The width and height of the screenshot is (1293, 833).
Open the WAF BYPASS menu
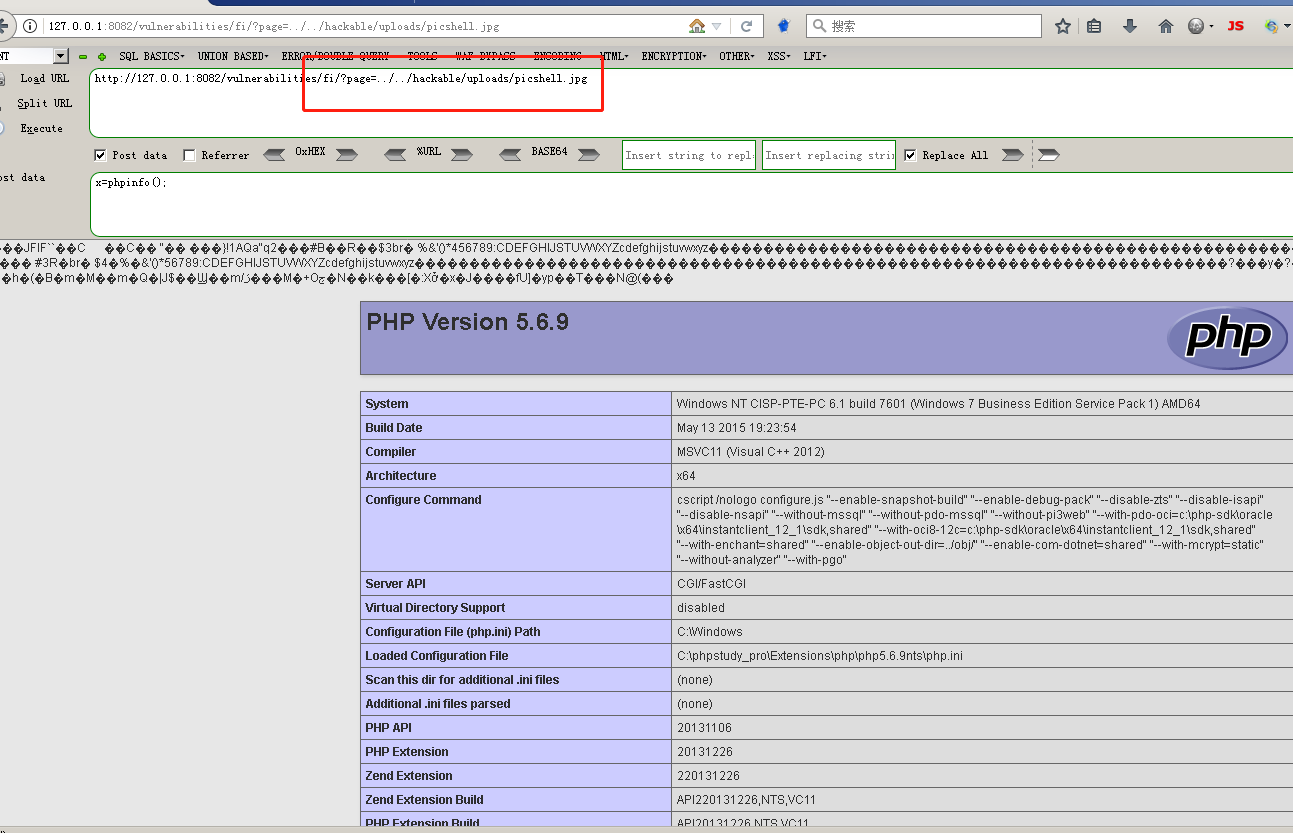tap(488, 57)
